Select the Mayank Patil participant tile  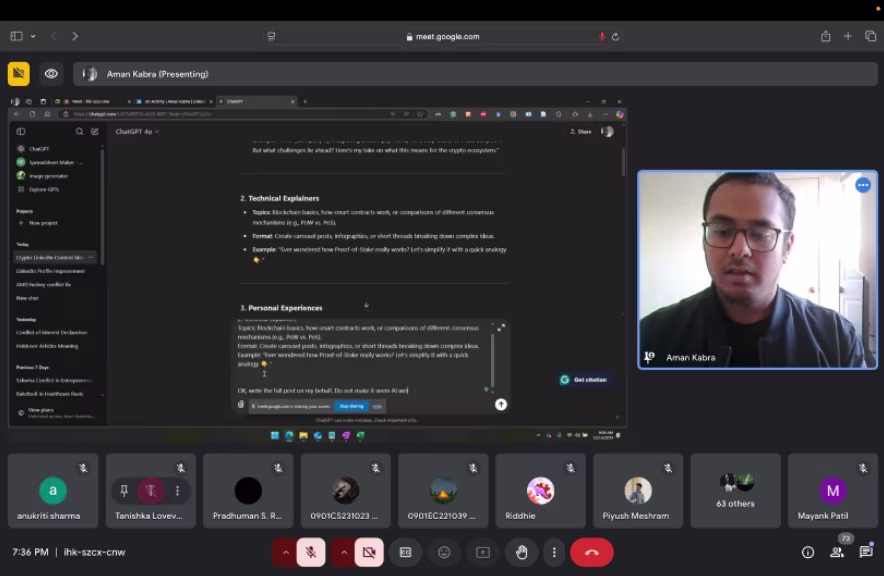click(x=833, y=490)
